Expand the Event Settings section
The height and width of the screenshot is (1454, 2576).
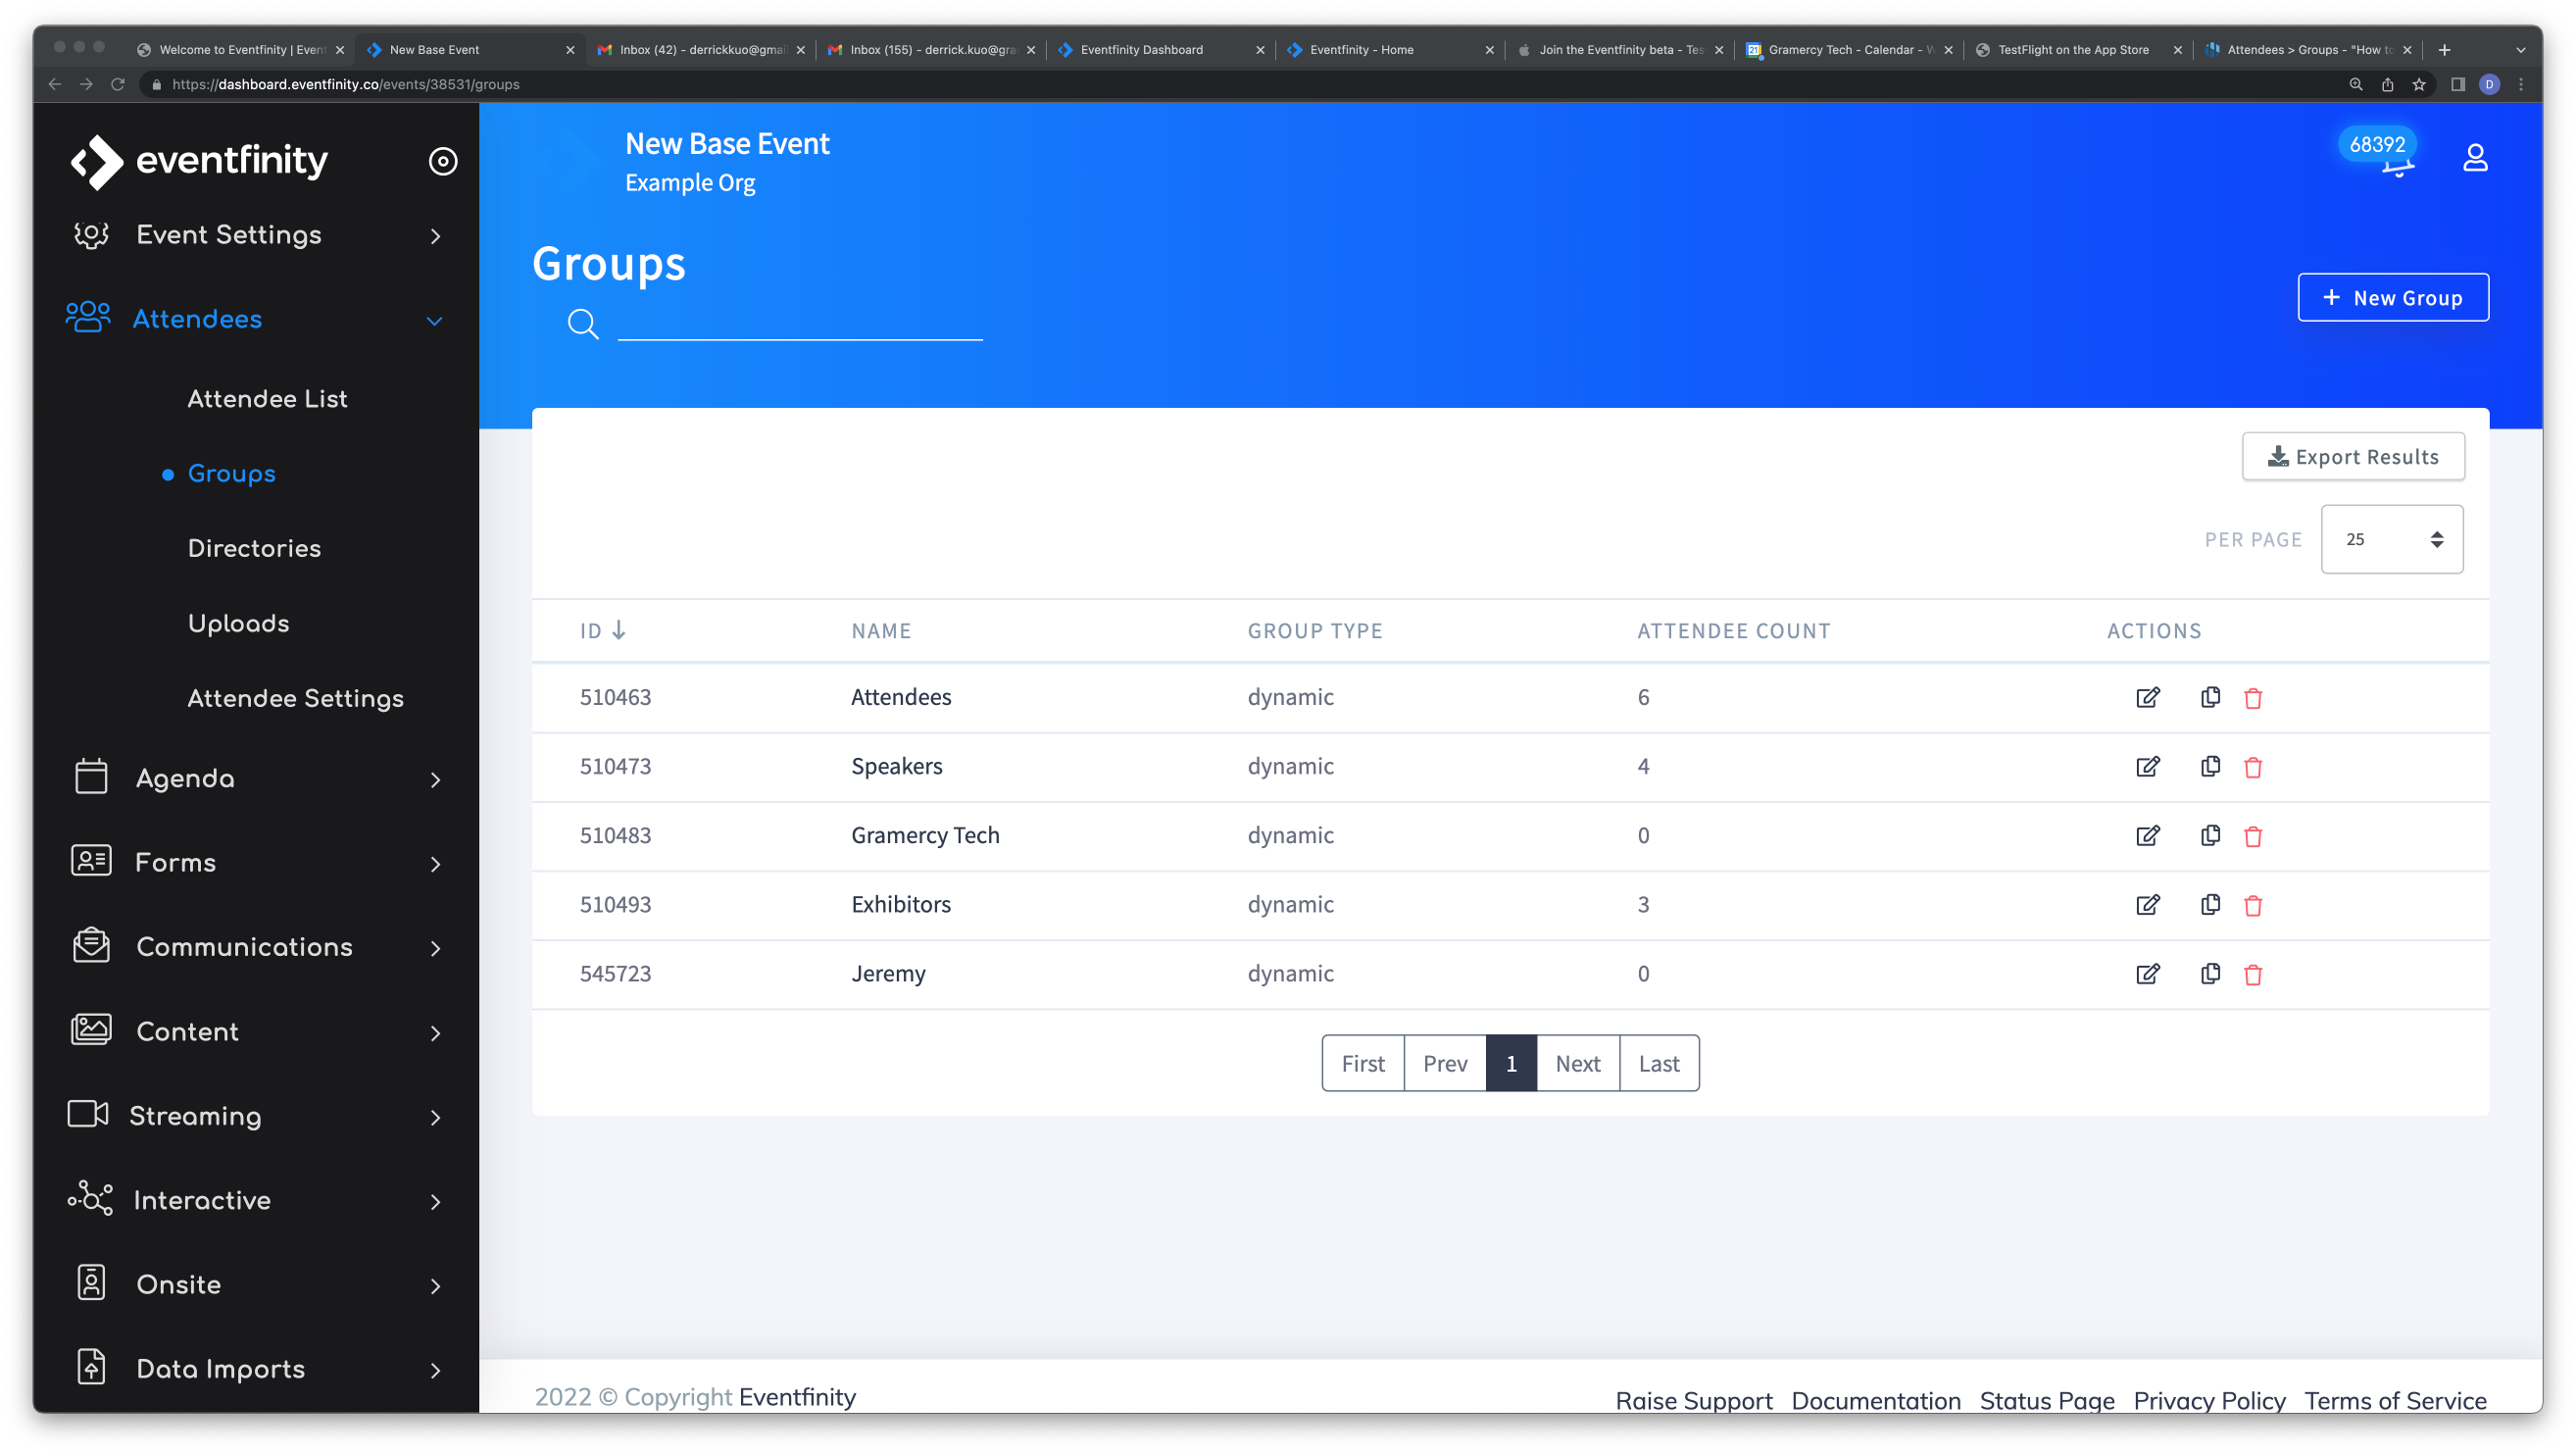click(x=228, y=234)
